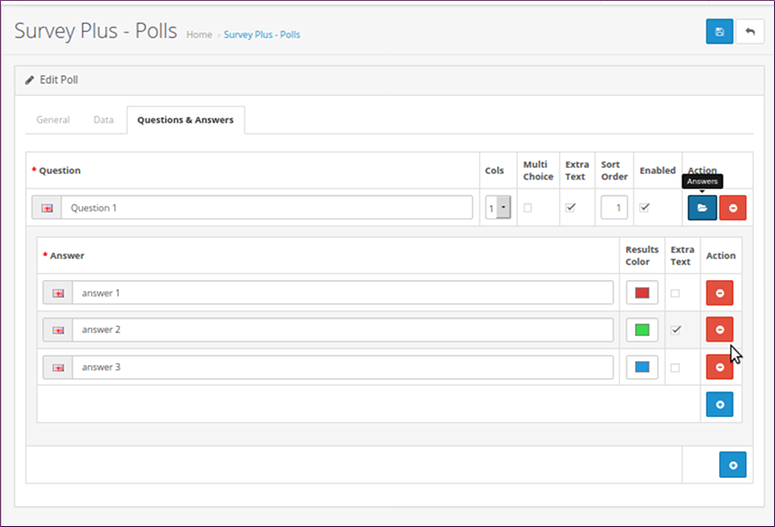Add new answer with blue plus icon
775x527 pixels.
(x=720, y=404)
